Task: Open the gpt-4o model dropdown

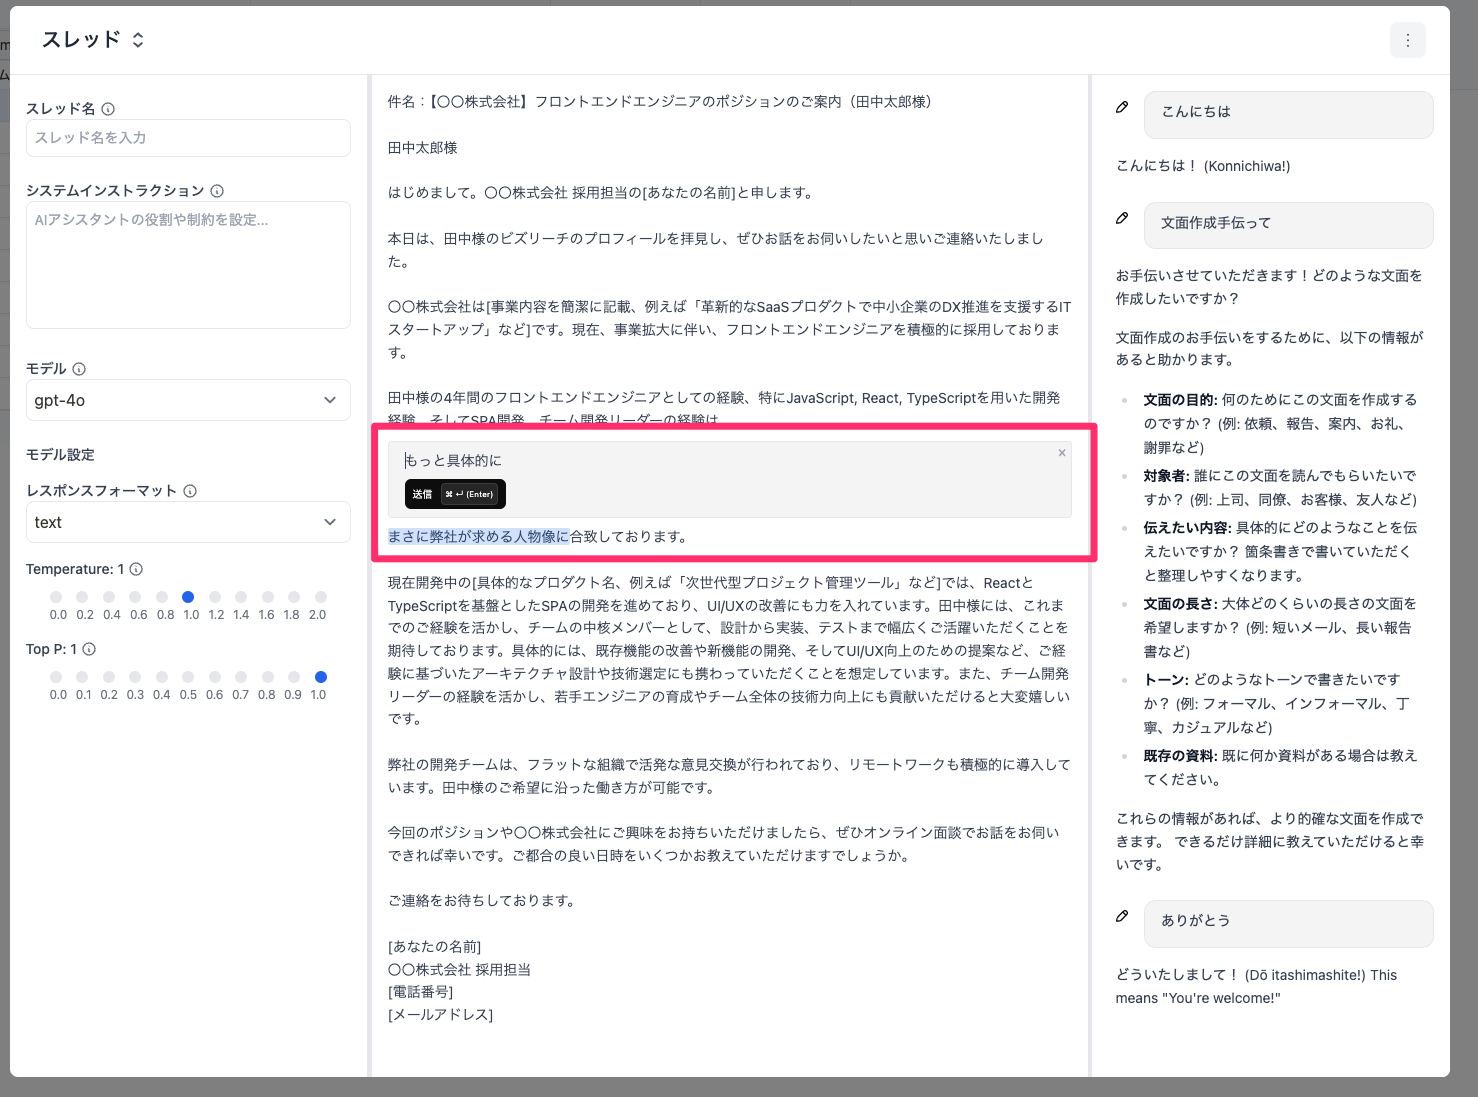Action: click(188, 400)
